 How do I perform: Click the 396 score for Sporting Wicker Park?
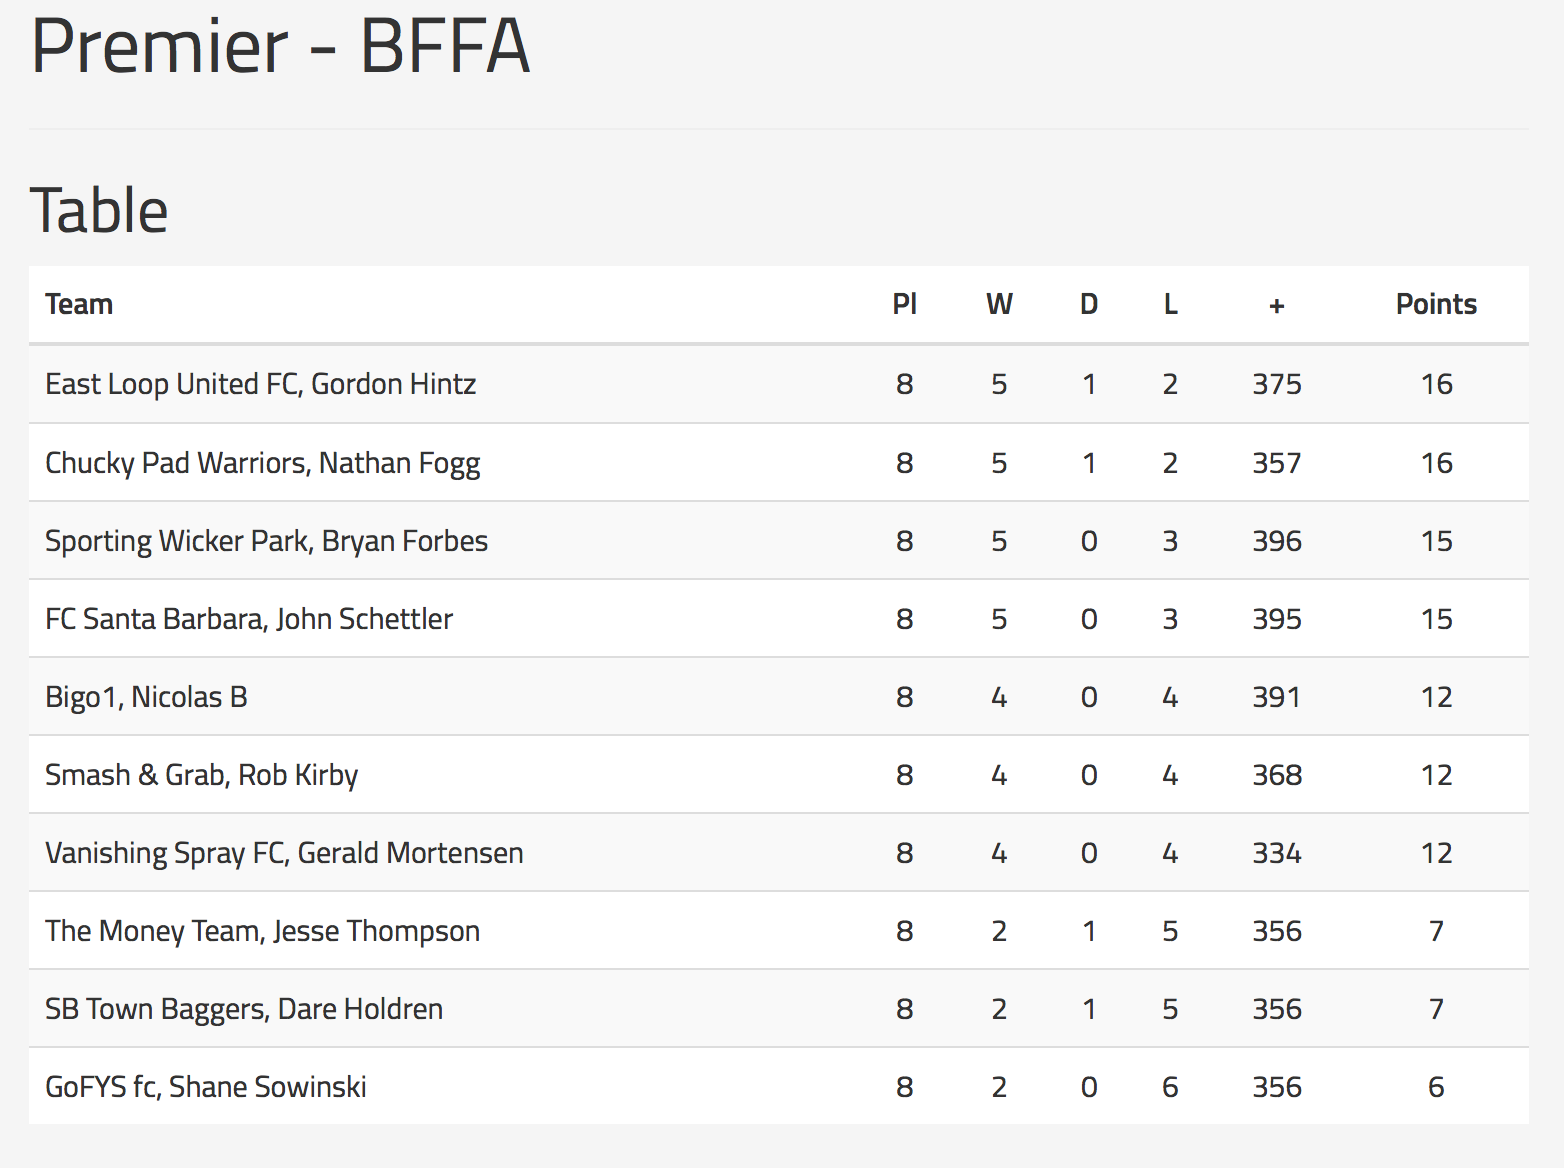pyautogui.click(x=1277, y=541)
